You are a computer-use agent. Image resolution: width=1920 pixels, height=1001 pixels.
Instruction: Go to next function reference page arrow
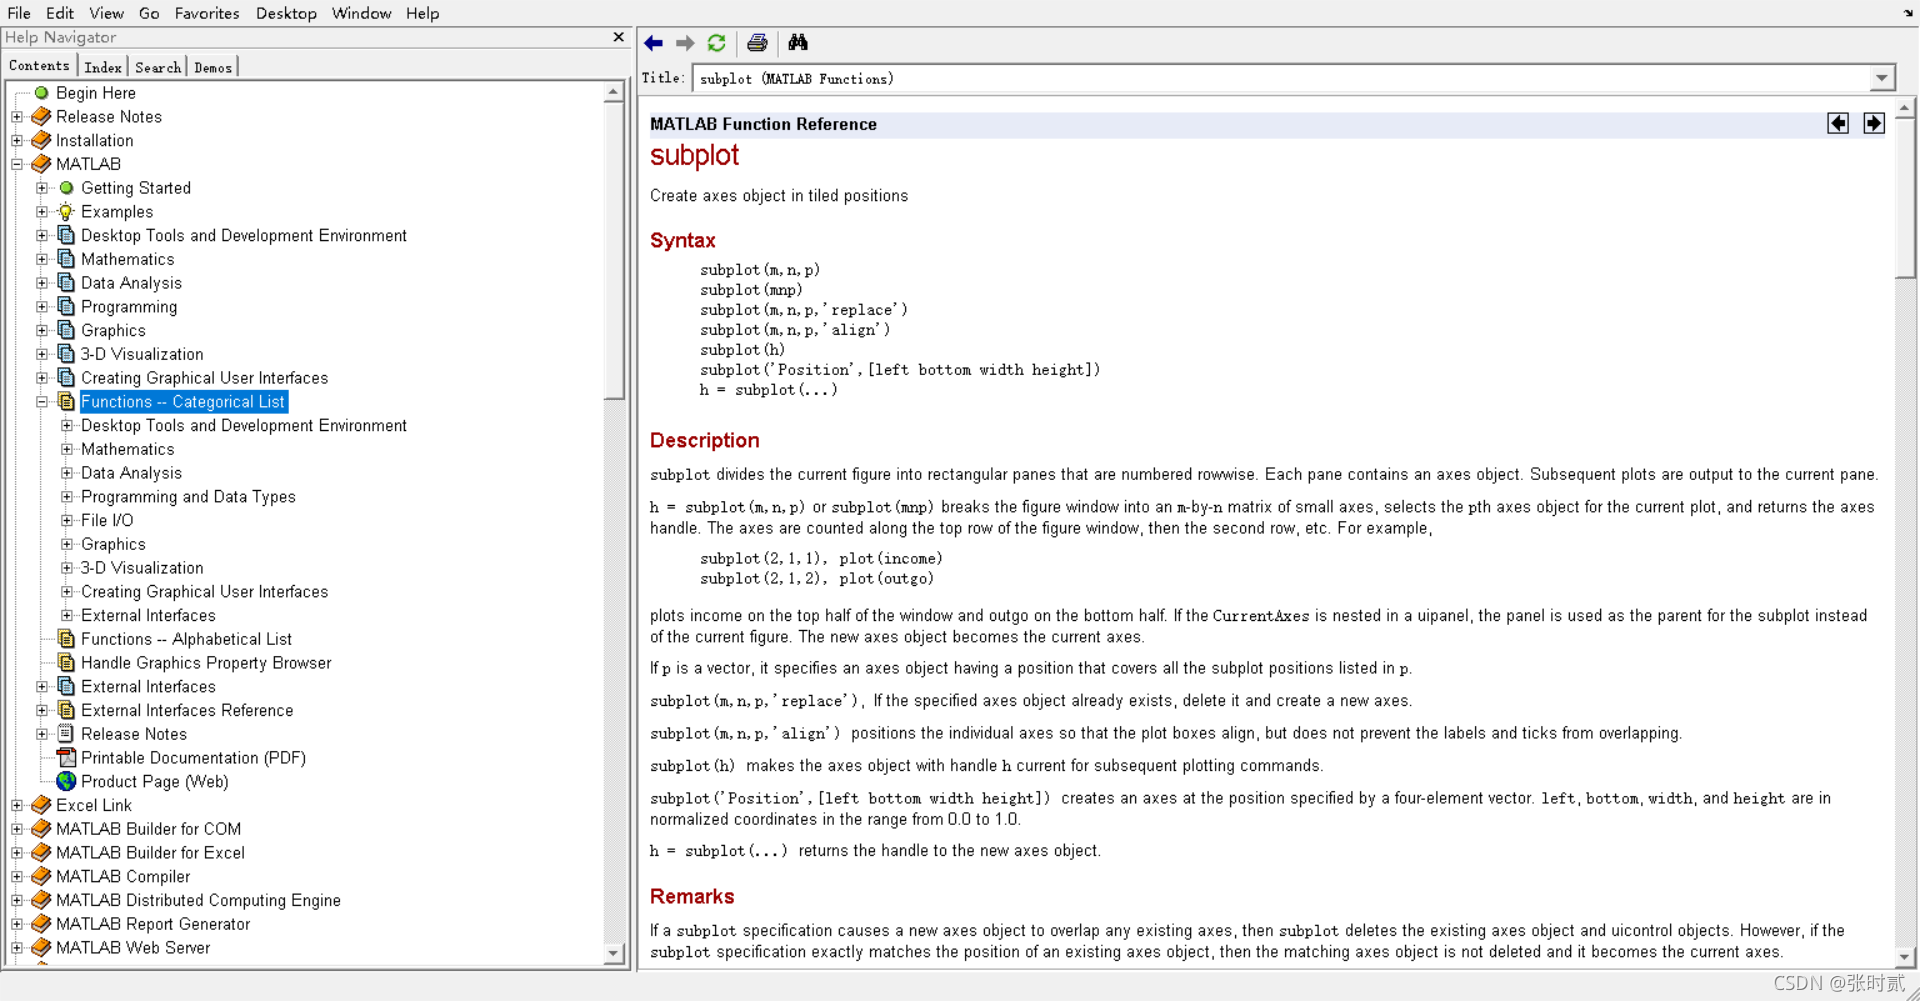point(1874,123)
